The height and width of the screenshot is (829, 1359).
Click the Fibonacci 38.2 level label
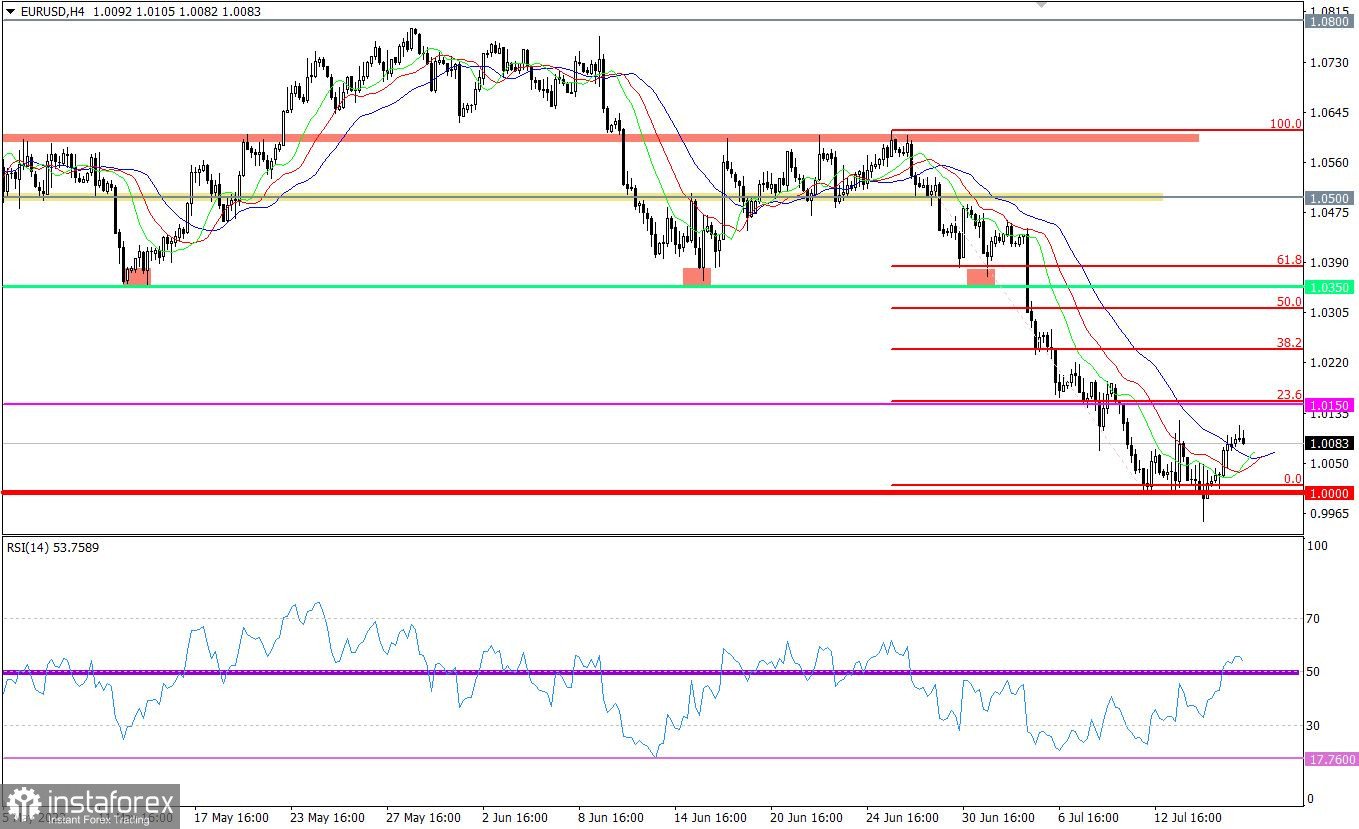click(x=1289, y=342)
